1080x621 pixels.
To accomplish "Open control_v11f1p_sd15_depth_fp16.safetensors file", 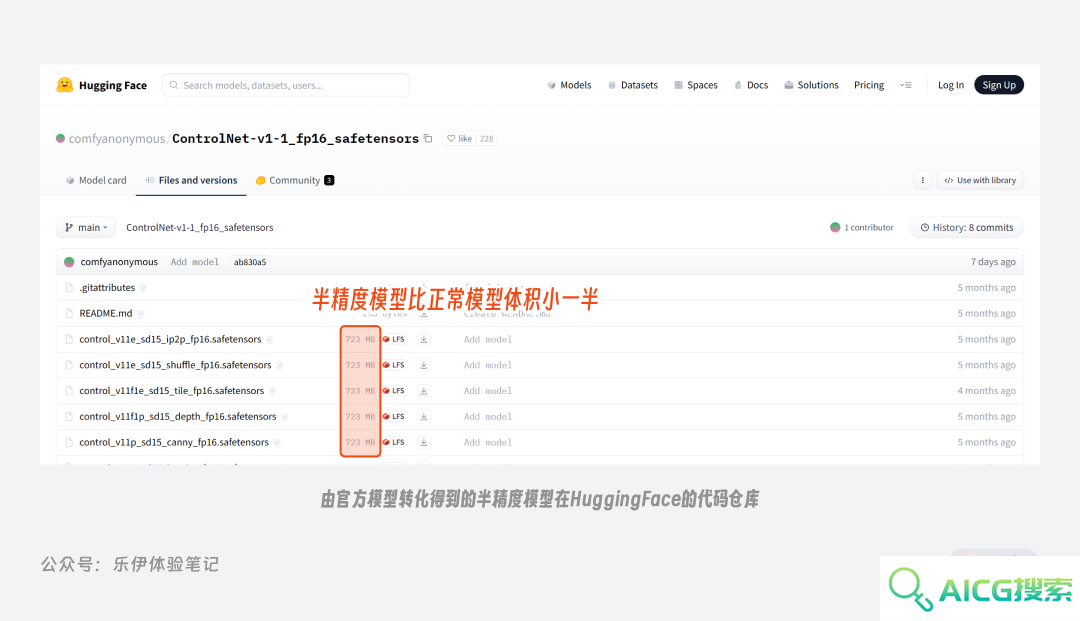I will tap(178, 417).
